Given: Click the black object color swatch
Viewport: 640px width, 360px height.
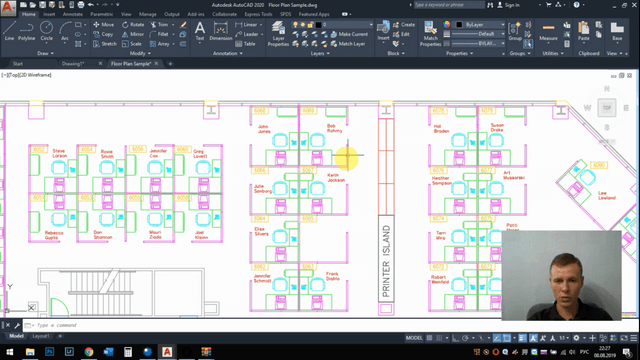Looking at the screenshot, I should pyautogui.click(x=459, y=24).
